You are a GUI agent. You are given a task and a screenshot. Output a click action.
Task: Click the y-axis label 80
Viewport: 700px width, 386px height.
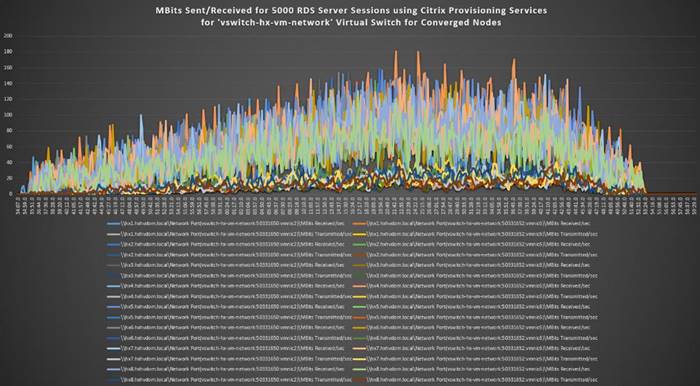tap(8, 131)
